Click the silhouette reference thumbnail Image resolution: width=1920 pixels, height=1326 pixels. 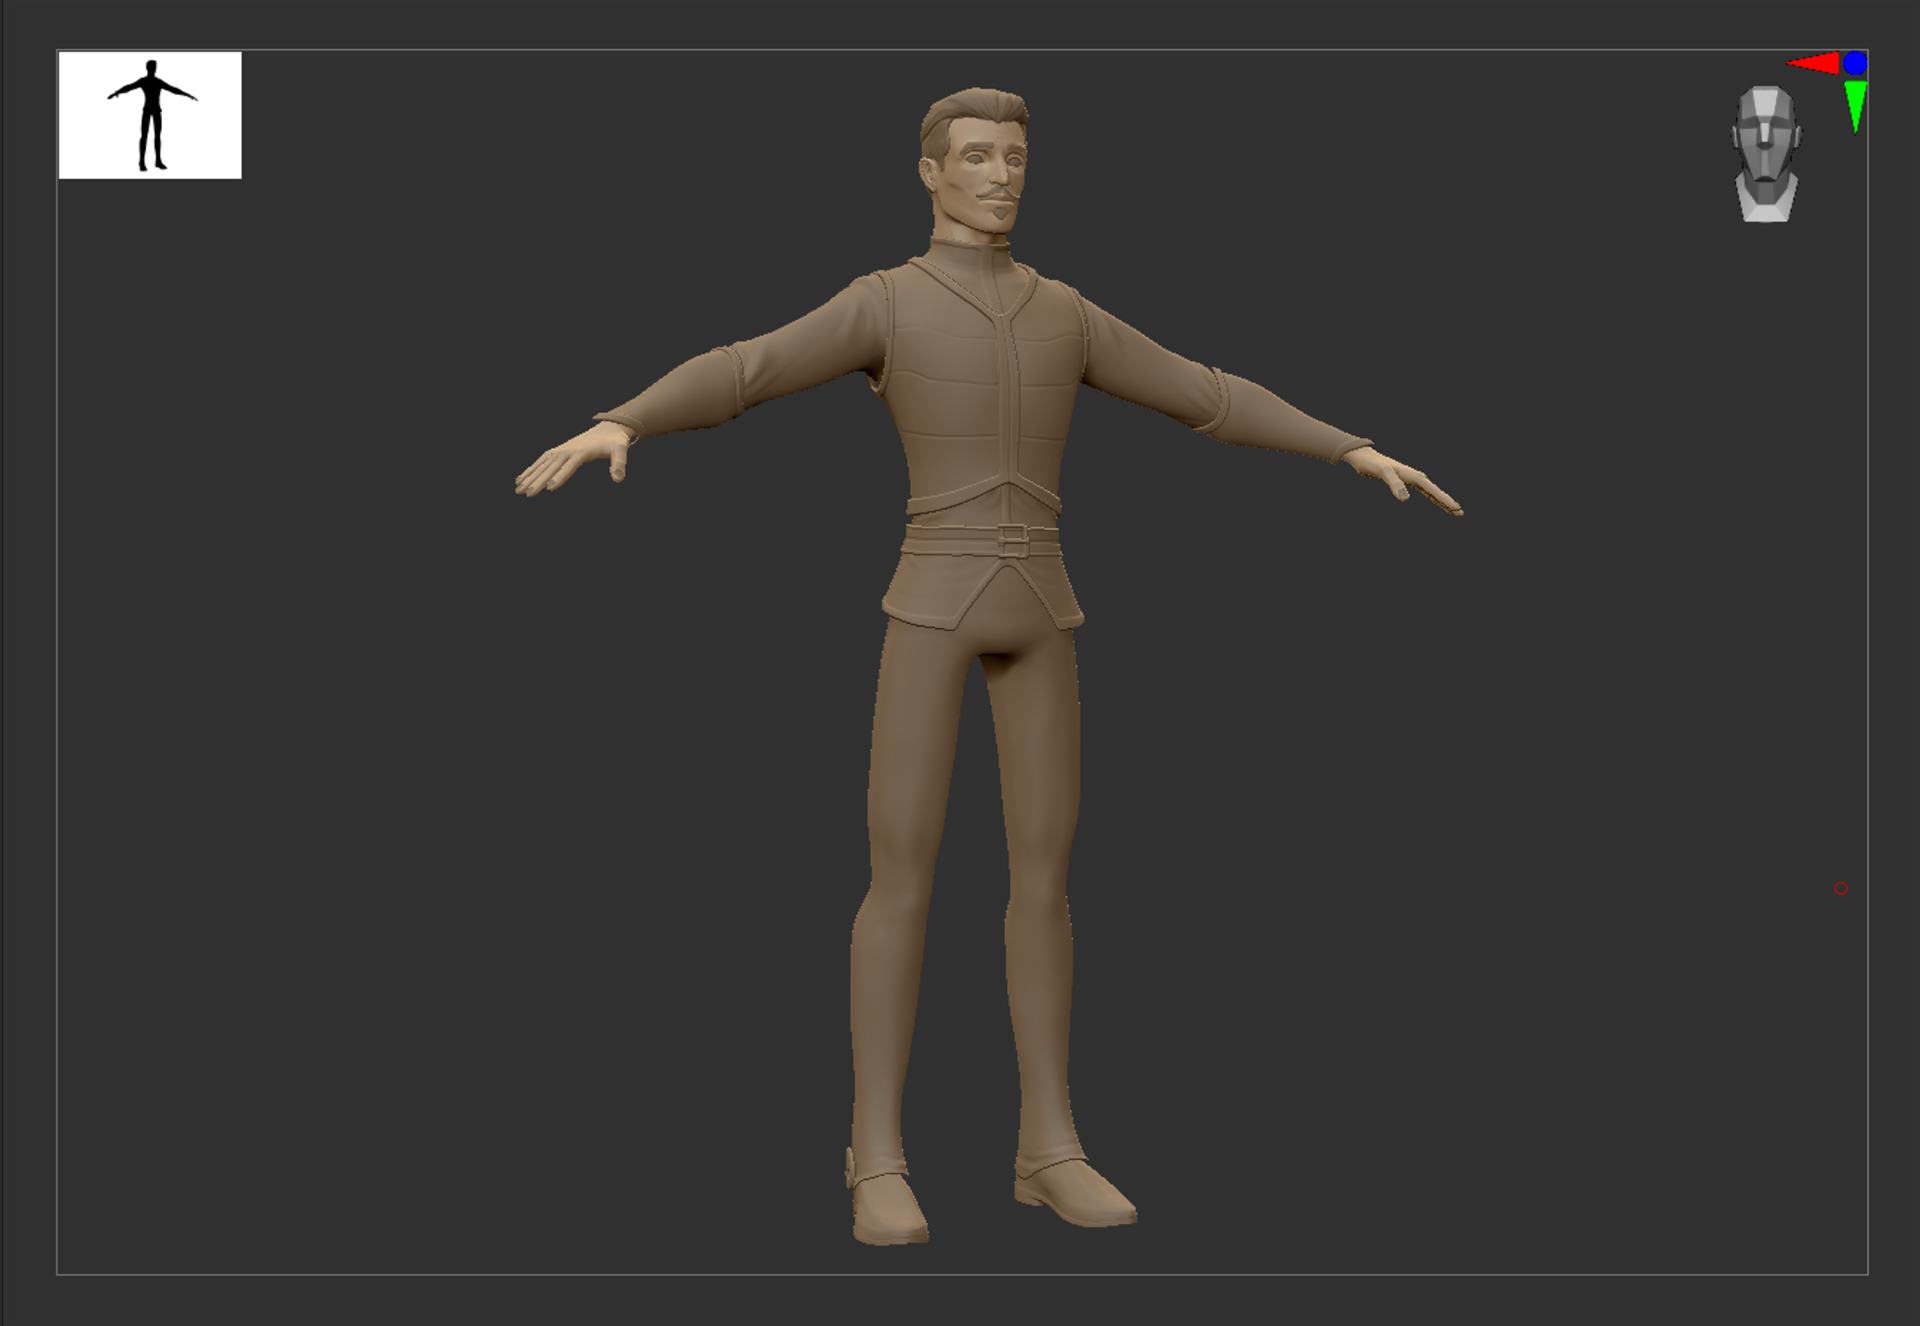pyautogui.click(x=150, y=115)
